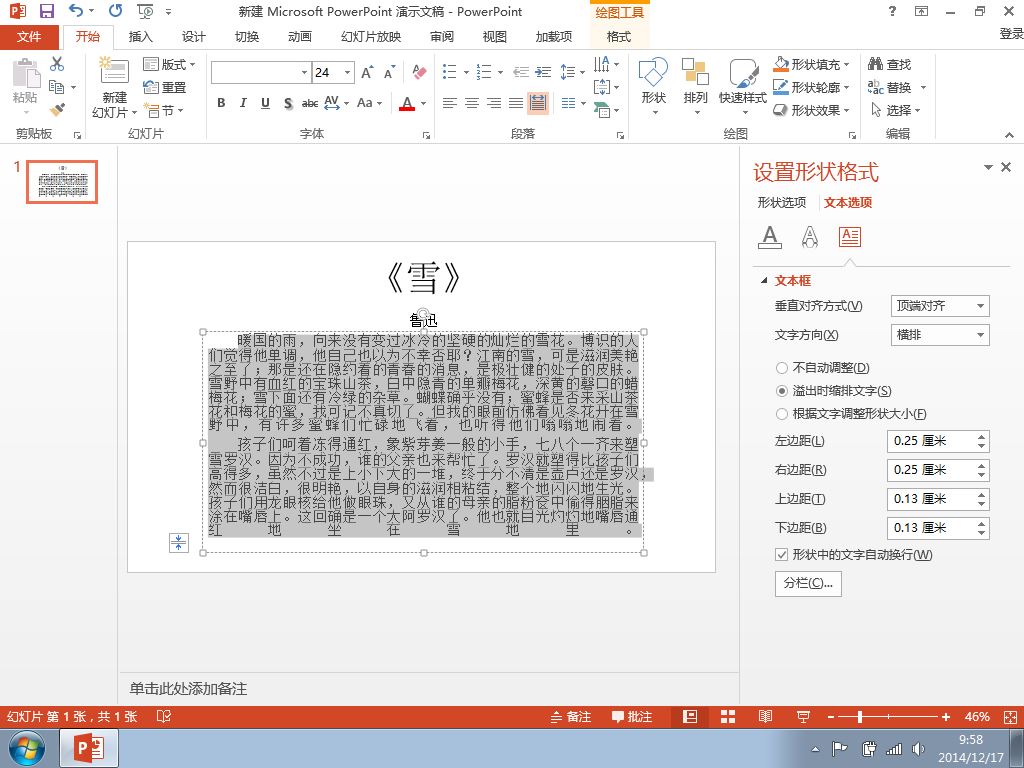Align text to the right

click(x=494, y=103)
